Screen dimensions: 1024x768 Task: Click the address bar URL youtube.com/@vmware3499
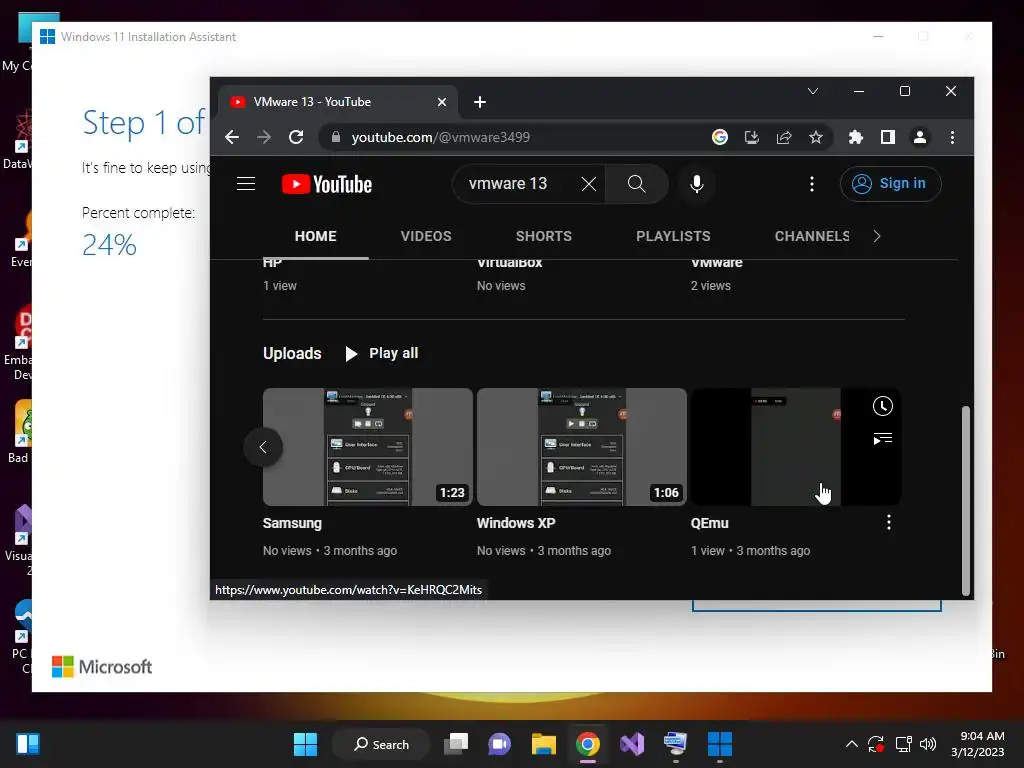tap(440, 137)
